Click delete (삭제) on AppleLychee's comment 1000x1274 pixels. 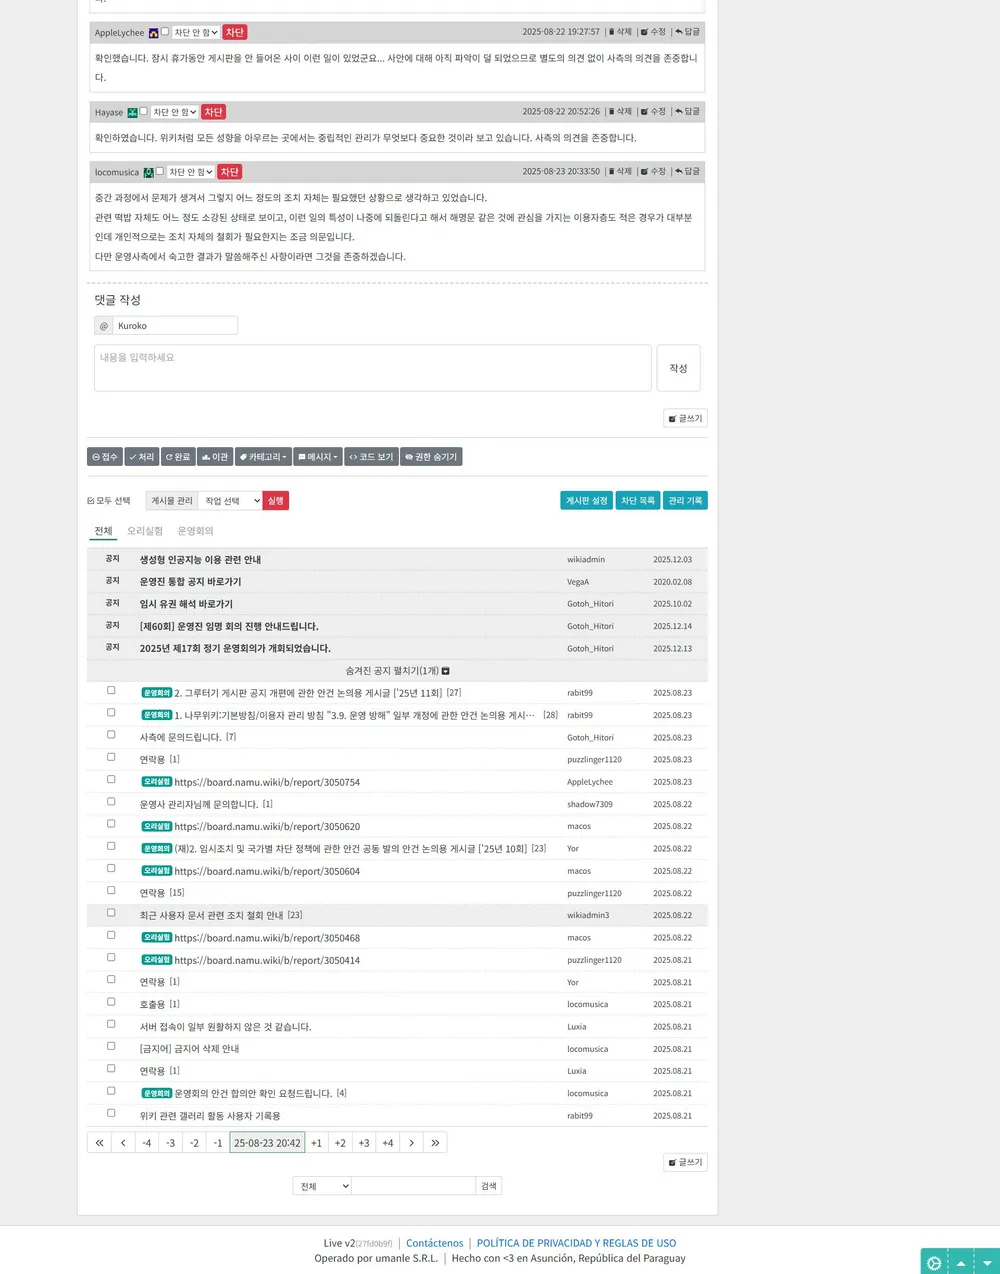620,32
